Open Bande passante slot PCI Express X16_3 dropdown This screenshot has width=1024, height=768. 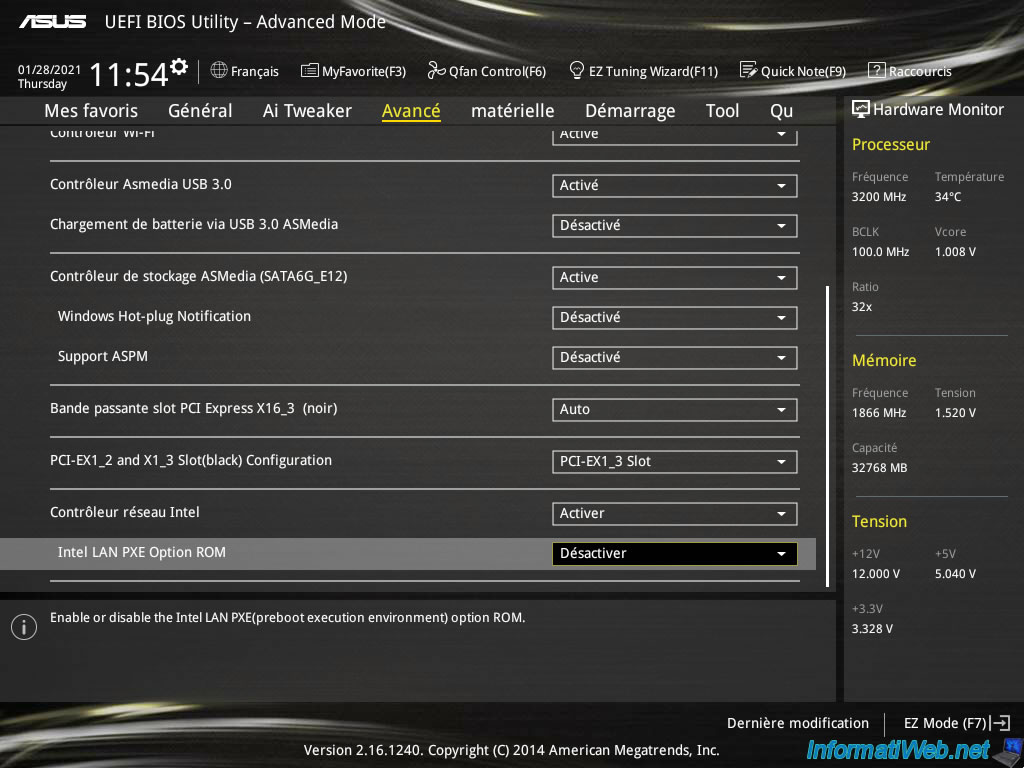click(674, 410)
